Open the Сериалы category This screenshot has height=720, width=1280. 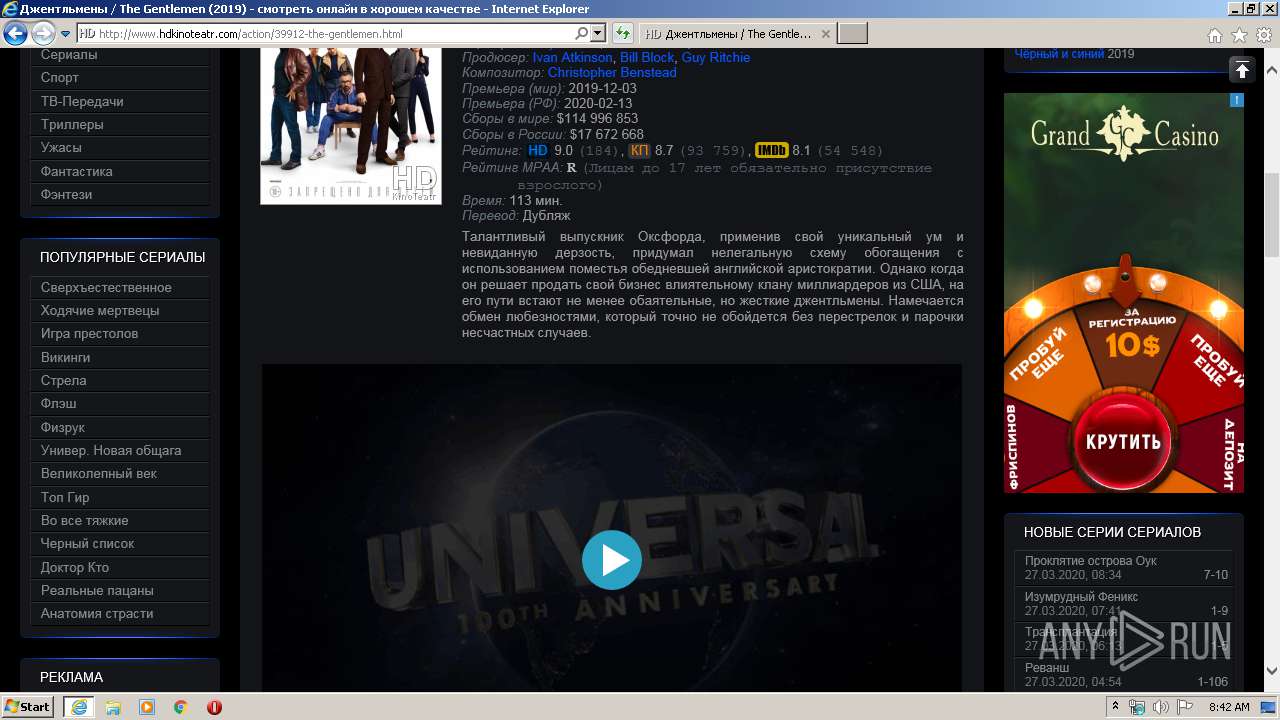[x=120, y=54]
